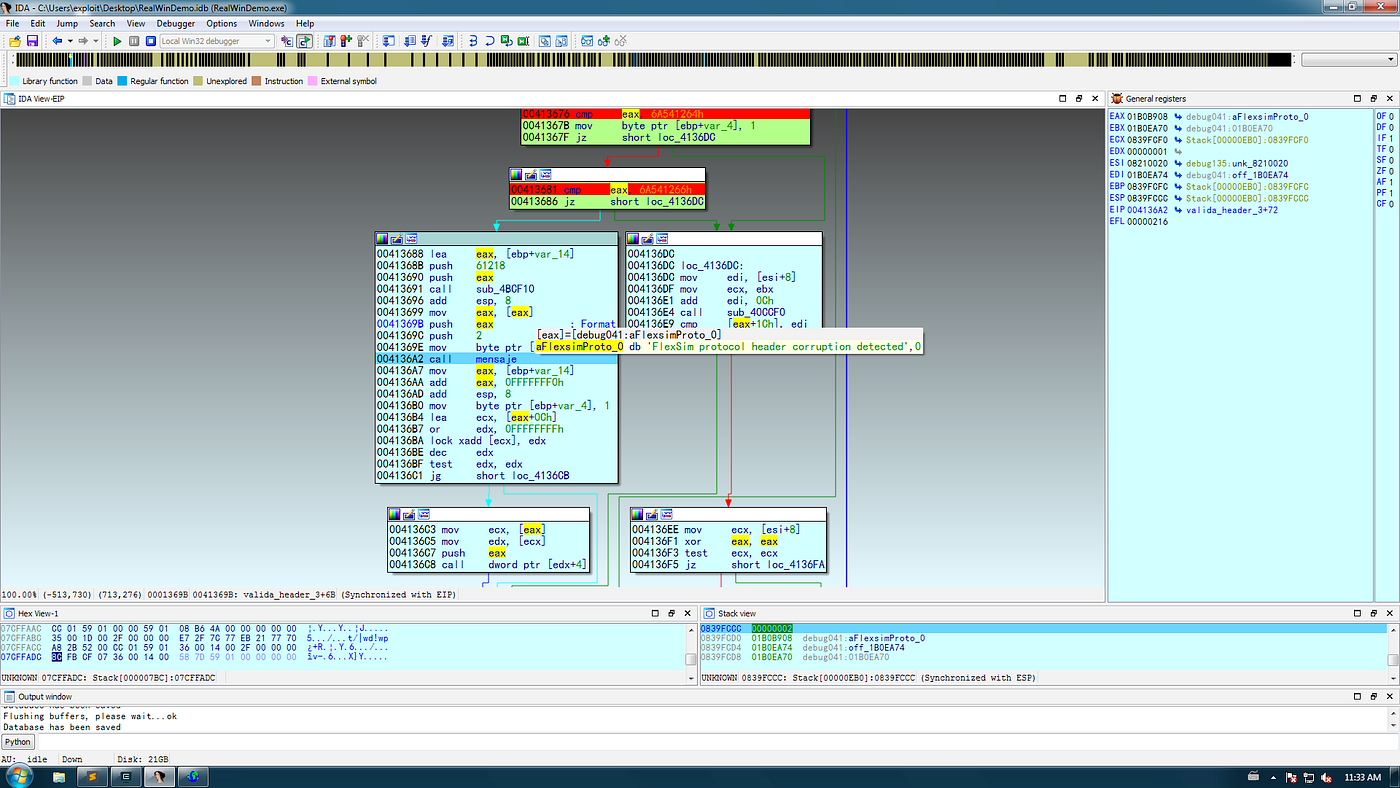The image size is (1400, 788).
Task: Open IDA from the Windows taskbar icon
Action: (160, 776)
